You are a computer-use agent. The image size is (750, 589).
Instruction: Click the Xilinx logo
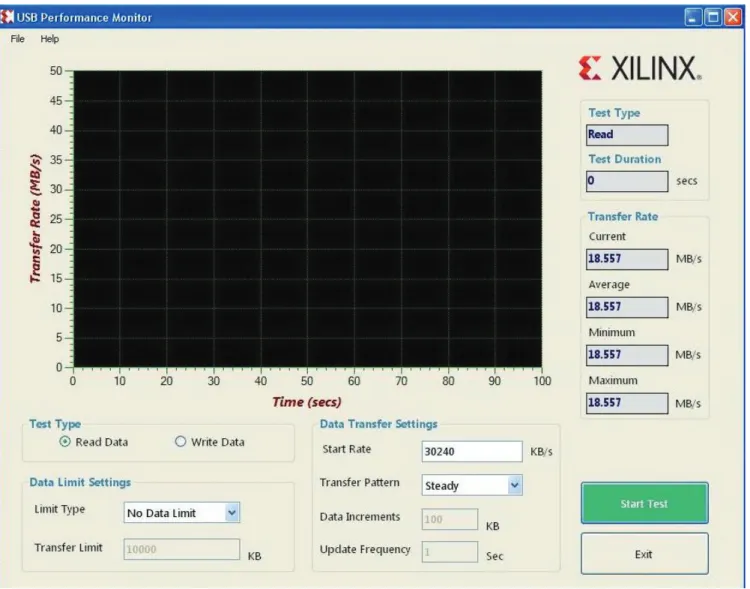640,68
